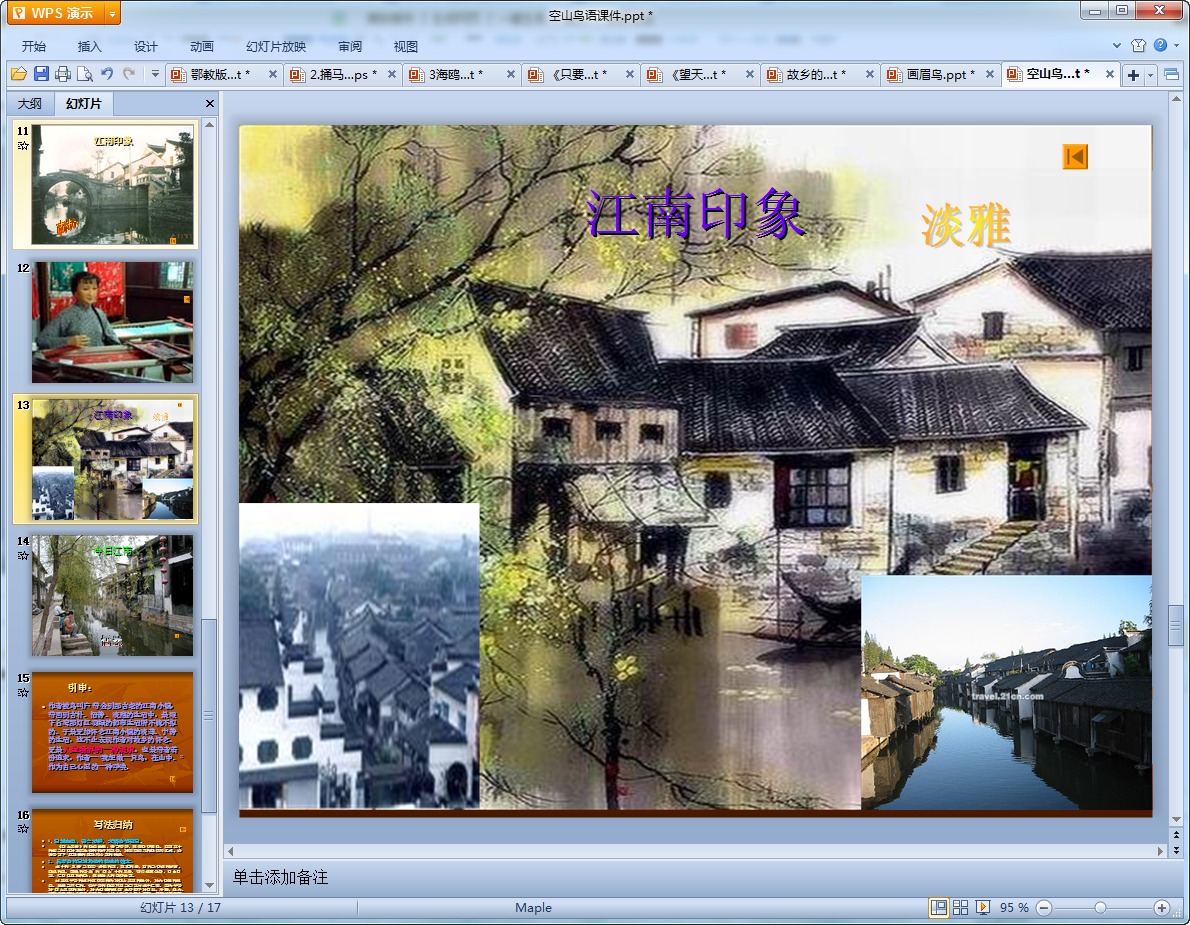The height and width of the screenshot is (925, 1190).
Task: Select the 江南印象 title text on slide
Action: [x=694, y=214]
